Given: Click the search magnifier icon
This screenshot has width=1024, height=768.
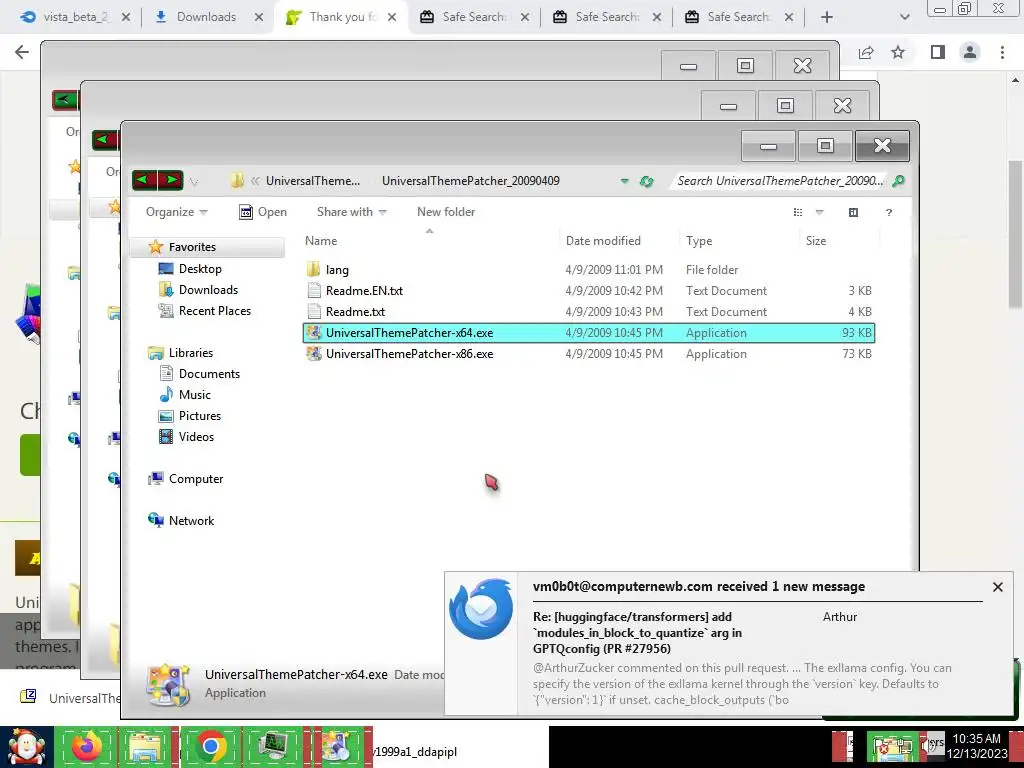Looking at the screenshot, I should pos(899,181).
